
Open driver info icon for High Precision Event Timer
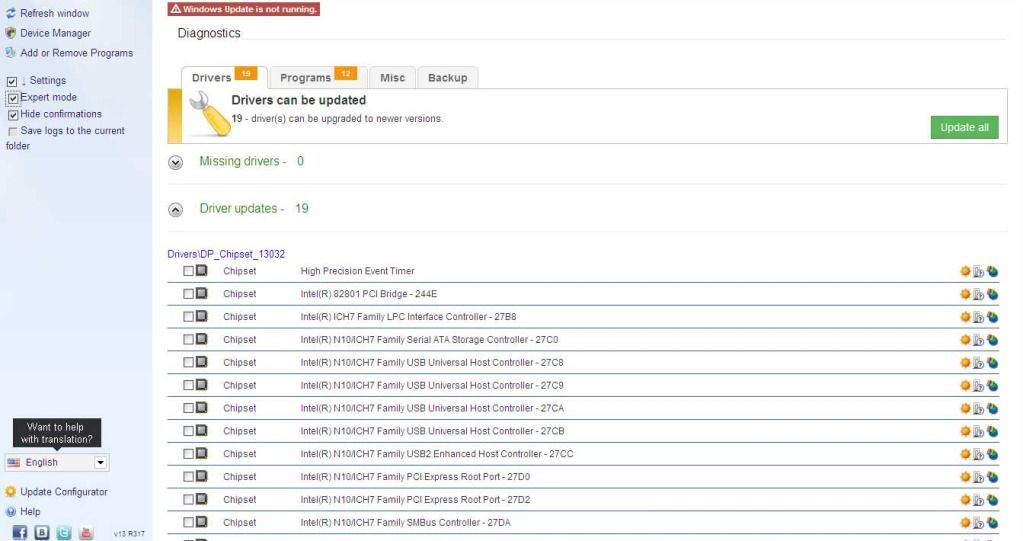click(x=979, y=271)
